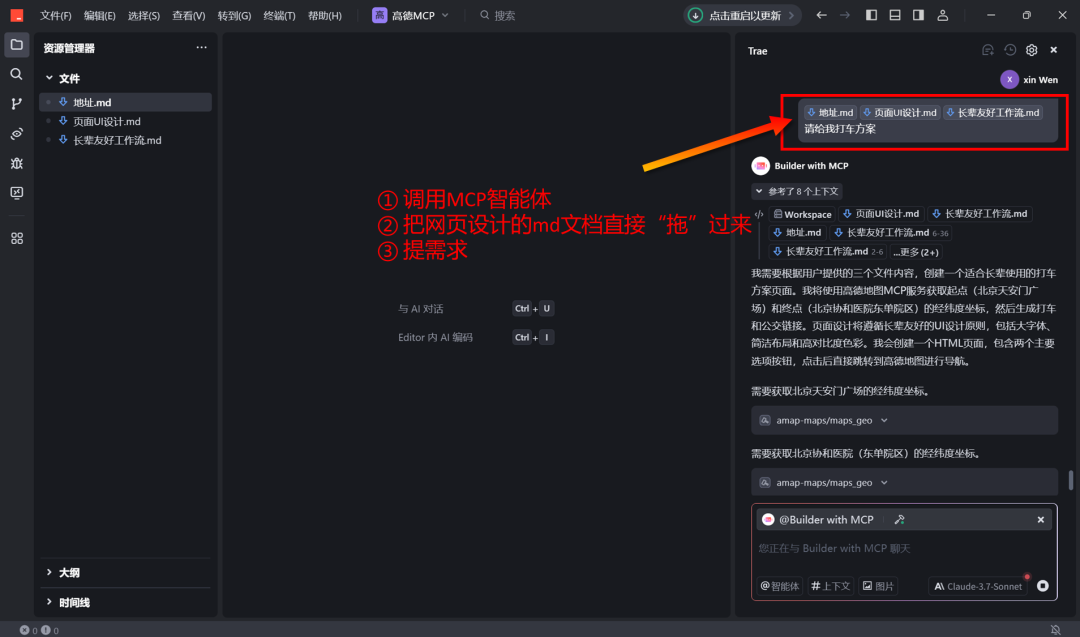This screenshot has height=637, width=1080.
Task: Click the @智能体 agent button
Action: (x=780, y=586)
